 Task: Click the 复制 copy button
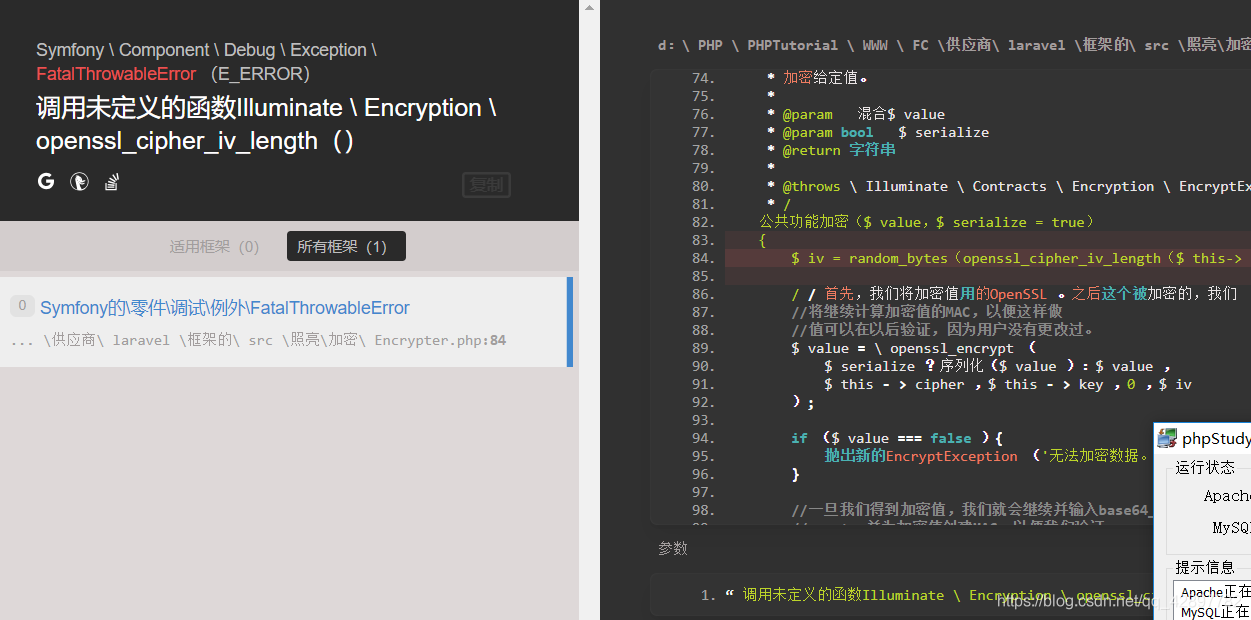click(x=487, y=185)
